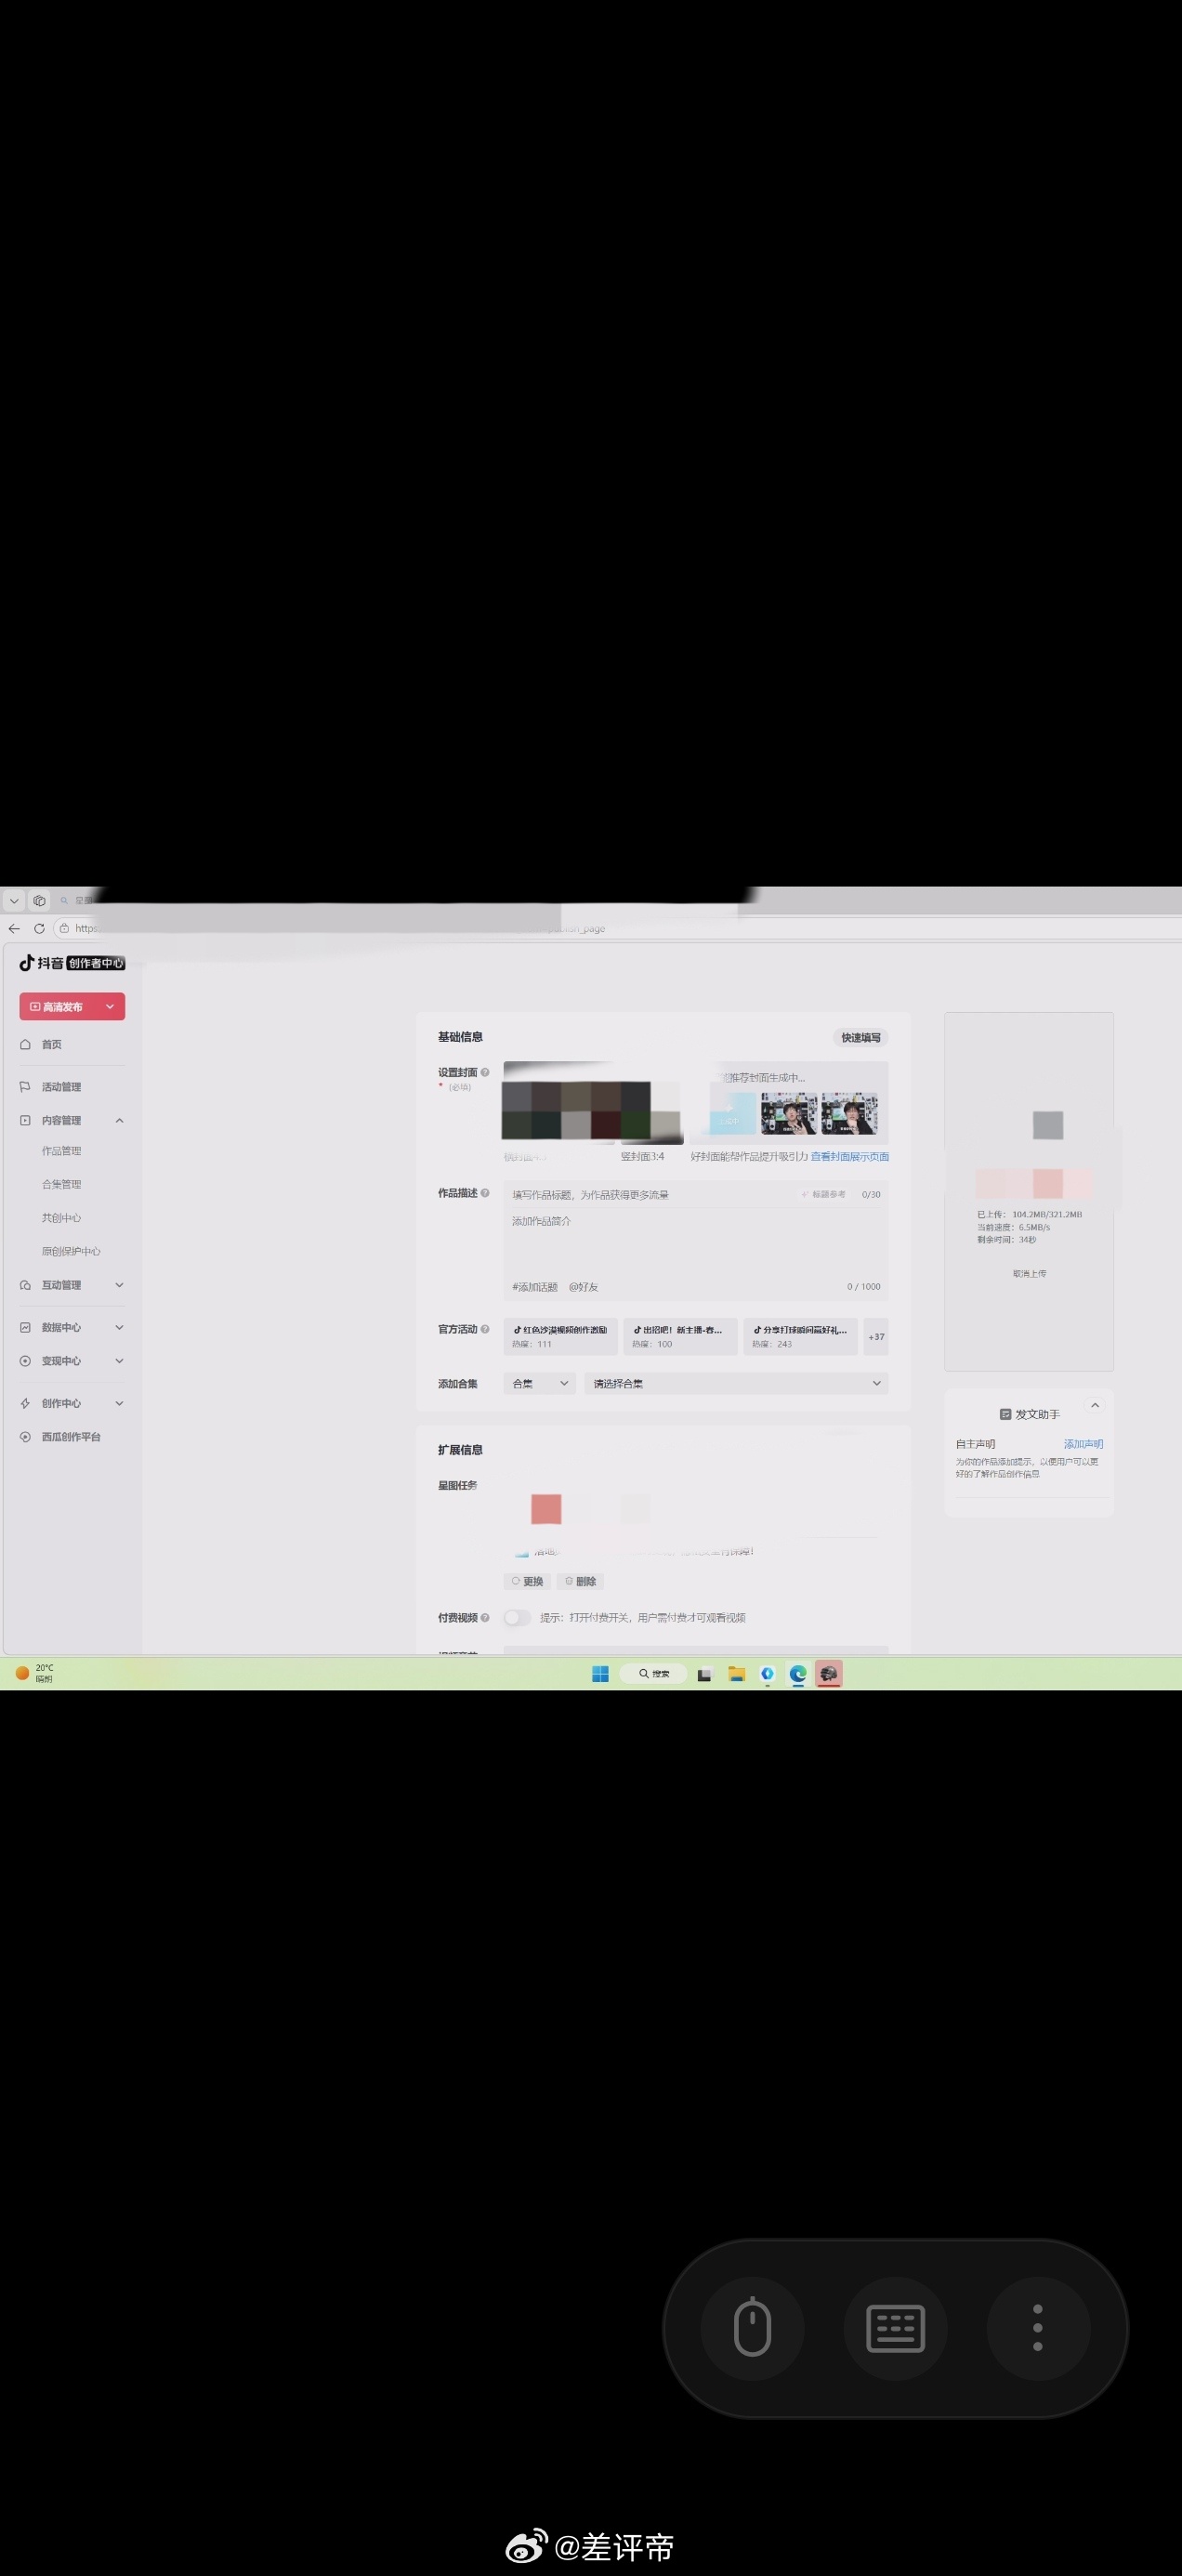1182x2576 pixels.
Task: Show +37 more official activities
Action: tap(876, 1336)
